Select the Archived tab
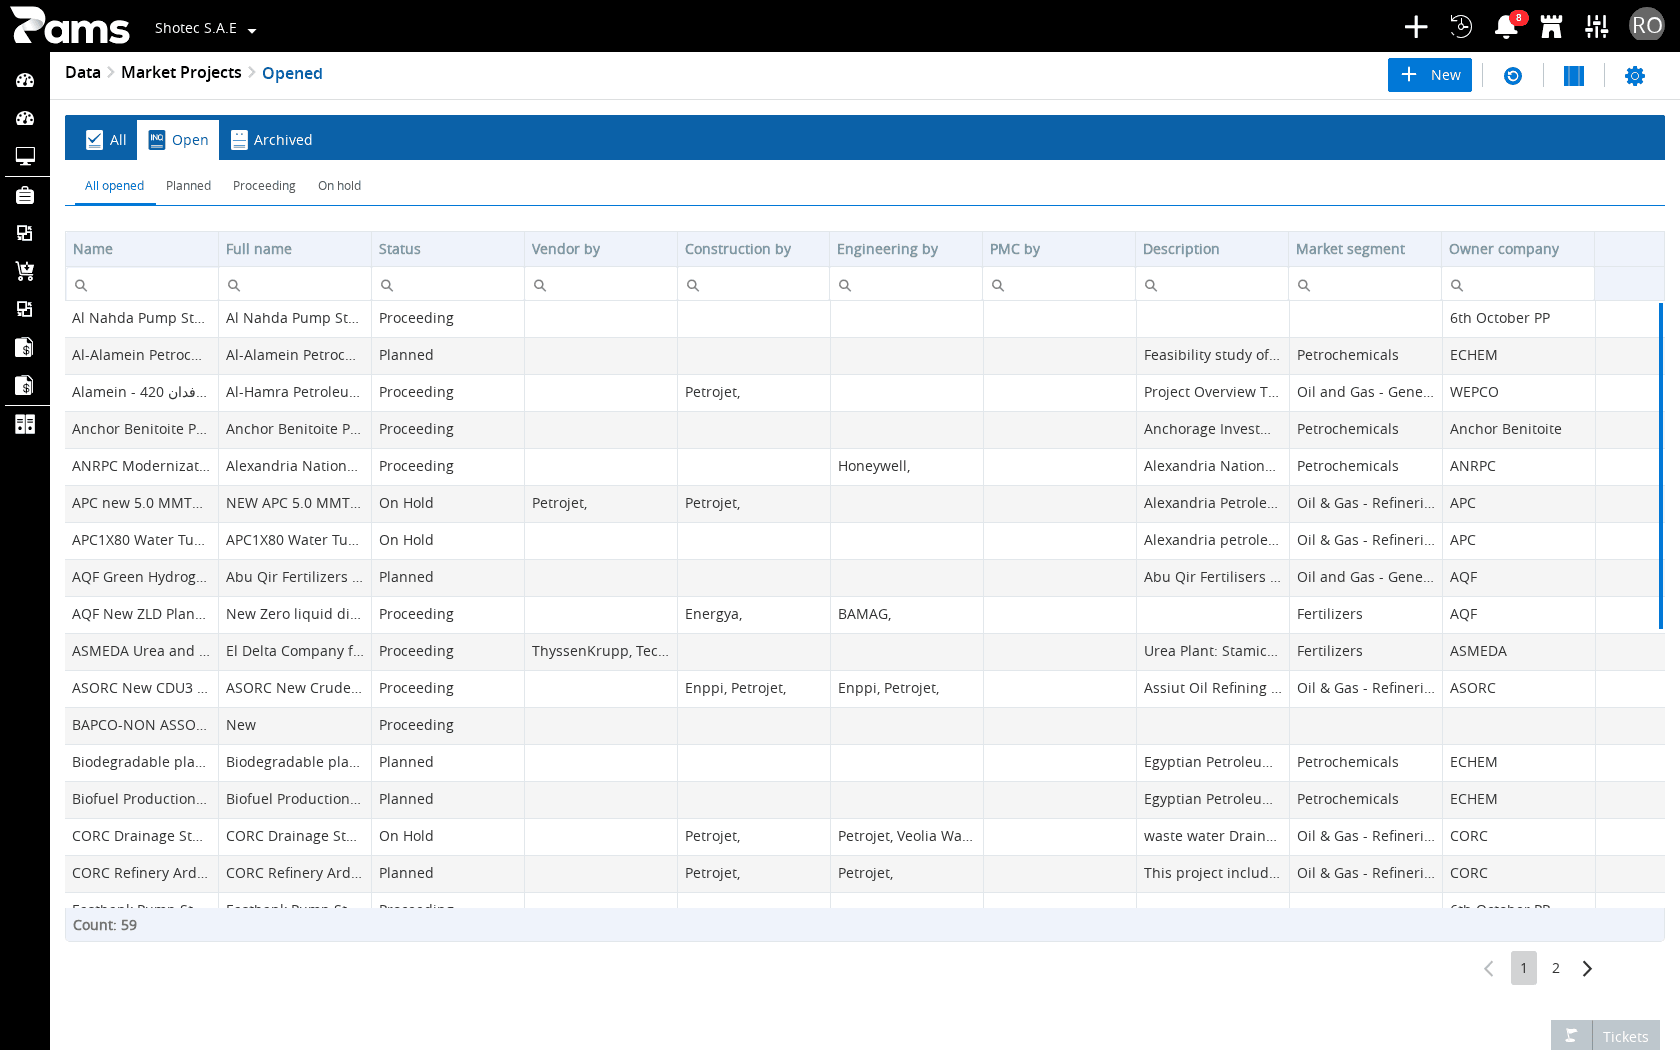The height and width of the screenshot is (1050, 1680). click(271, 140)
